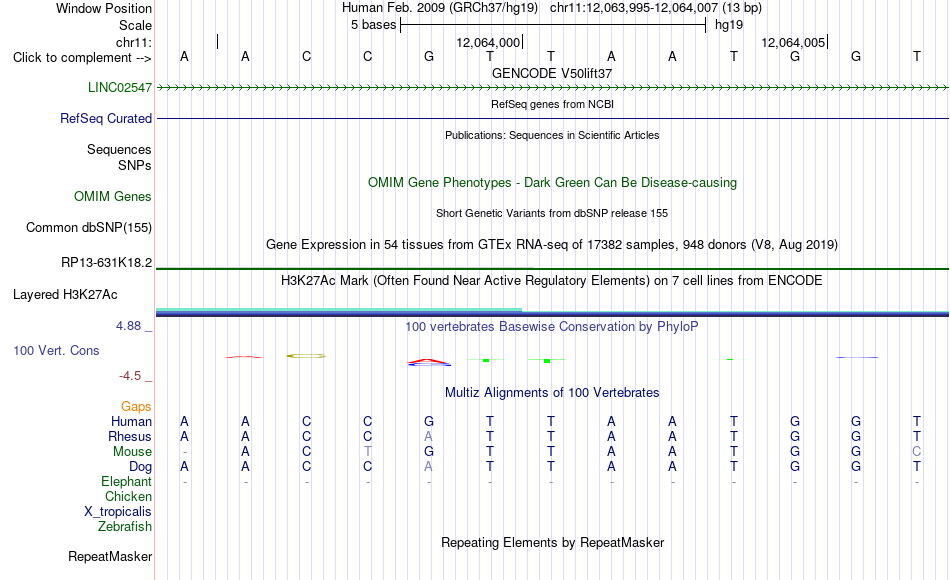Screen dimensions: 950x580
Task: Select the Elephant alignment row label
Action: click(x=127, y=481)
